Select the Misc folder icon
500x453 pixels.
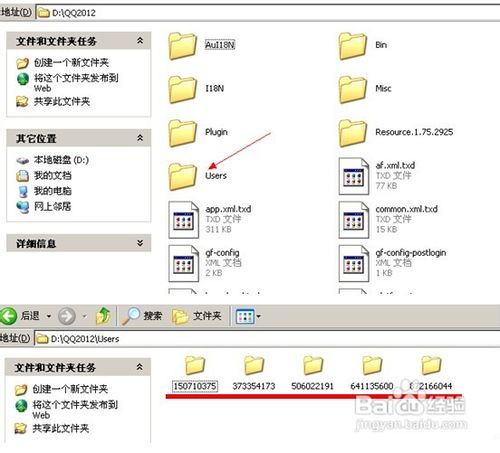353,89
